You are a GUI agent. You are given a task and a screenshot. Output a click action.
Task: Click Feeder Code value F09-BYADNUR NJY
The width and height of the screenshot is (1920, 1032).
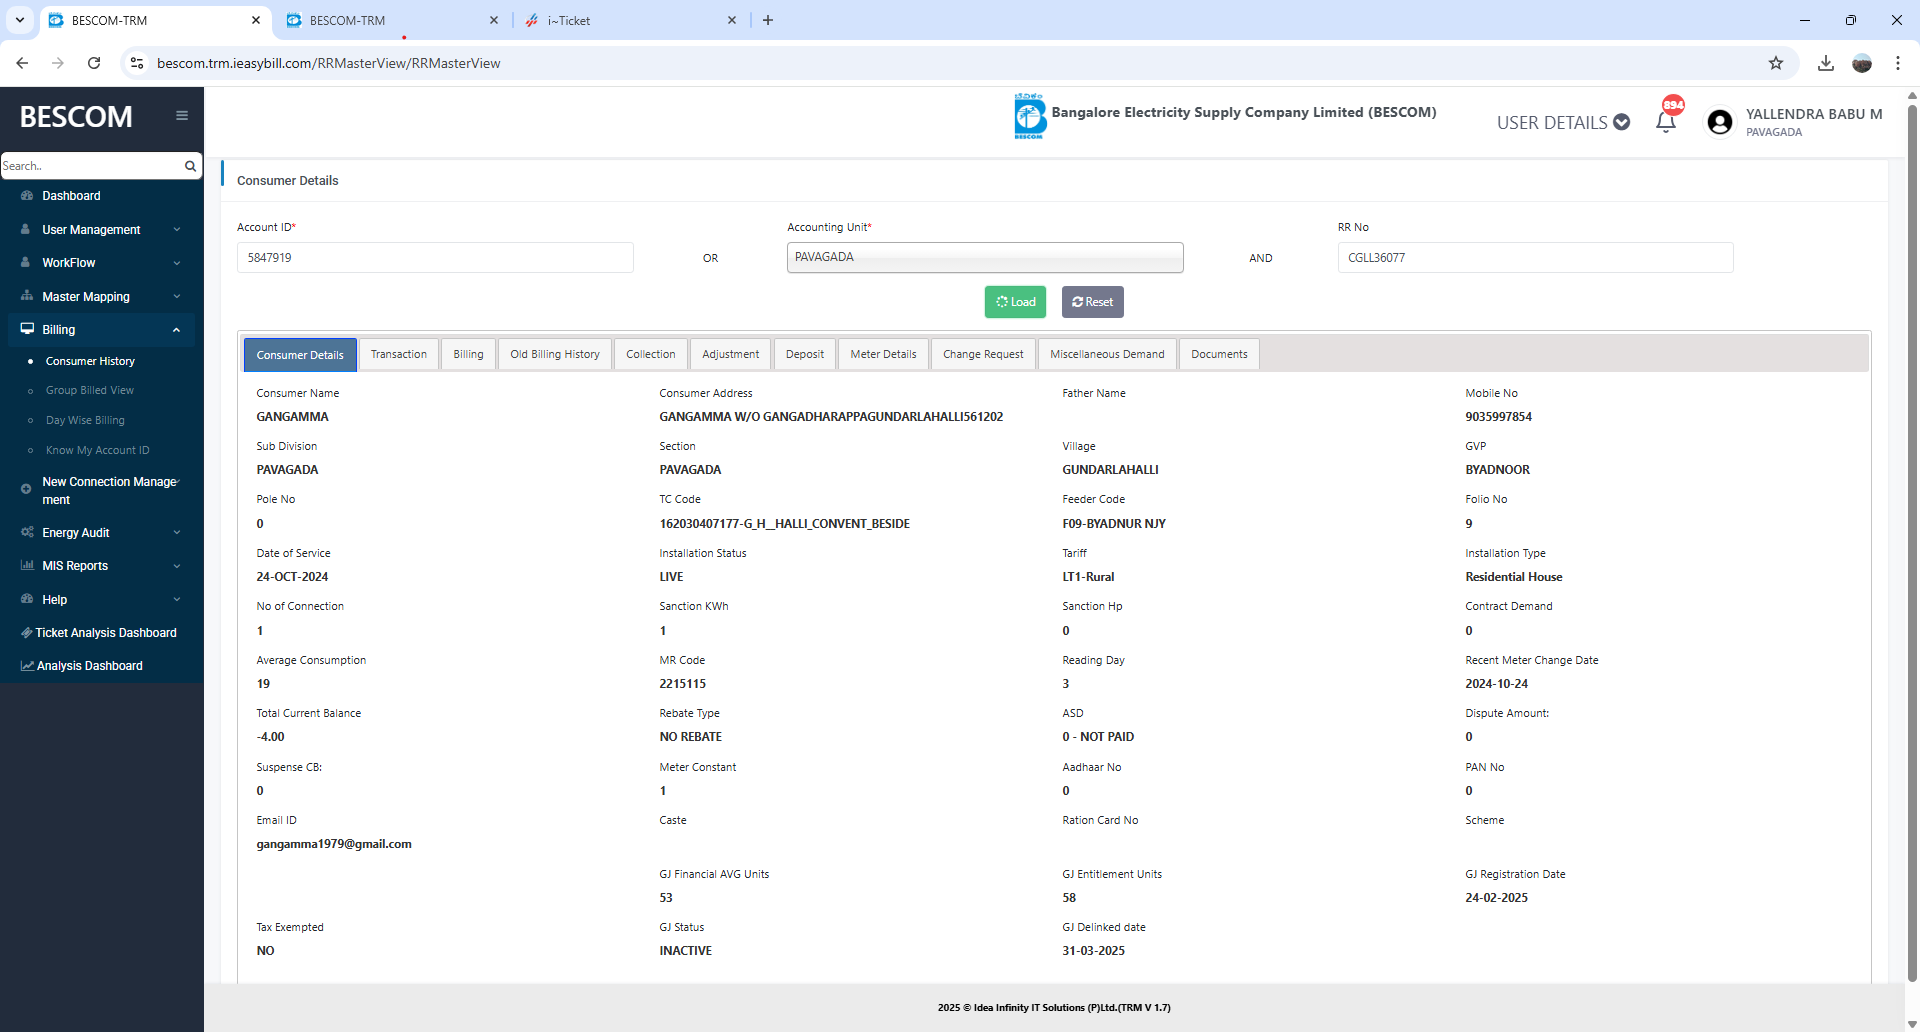(x=1113, y=524)
